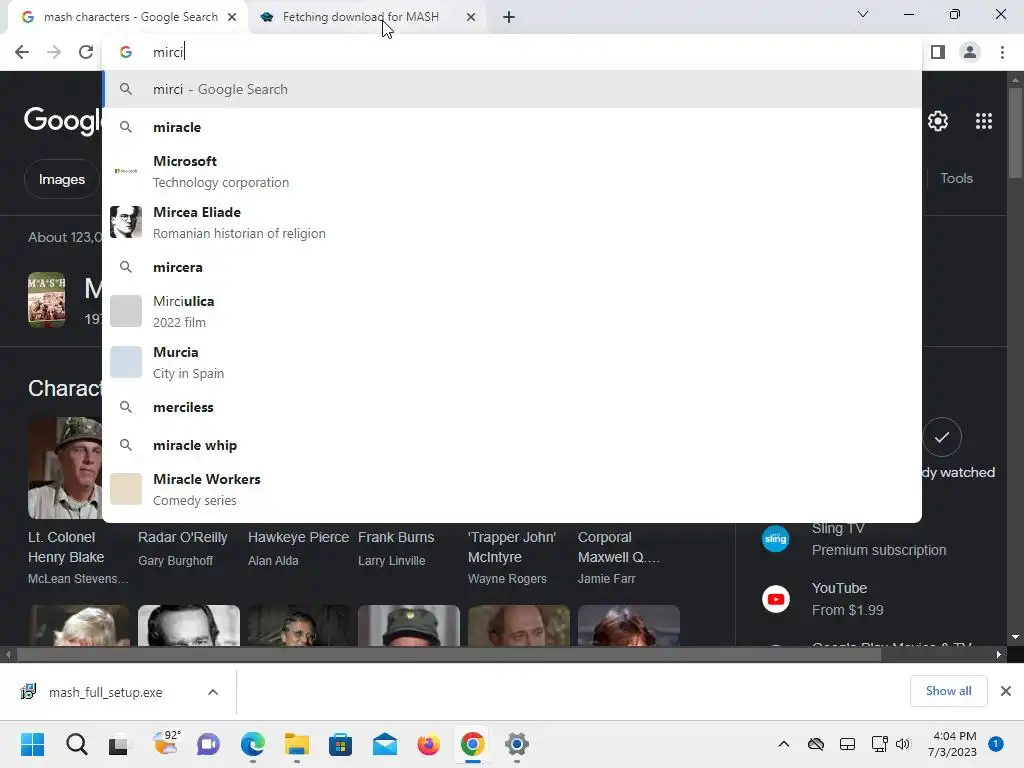1024x768 pixels.
Task: Choose the Mircea Eliade suggestion
Action: tap(512, 223)
